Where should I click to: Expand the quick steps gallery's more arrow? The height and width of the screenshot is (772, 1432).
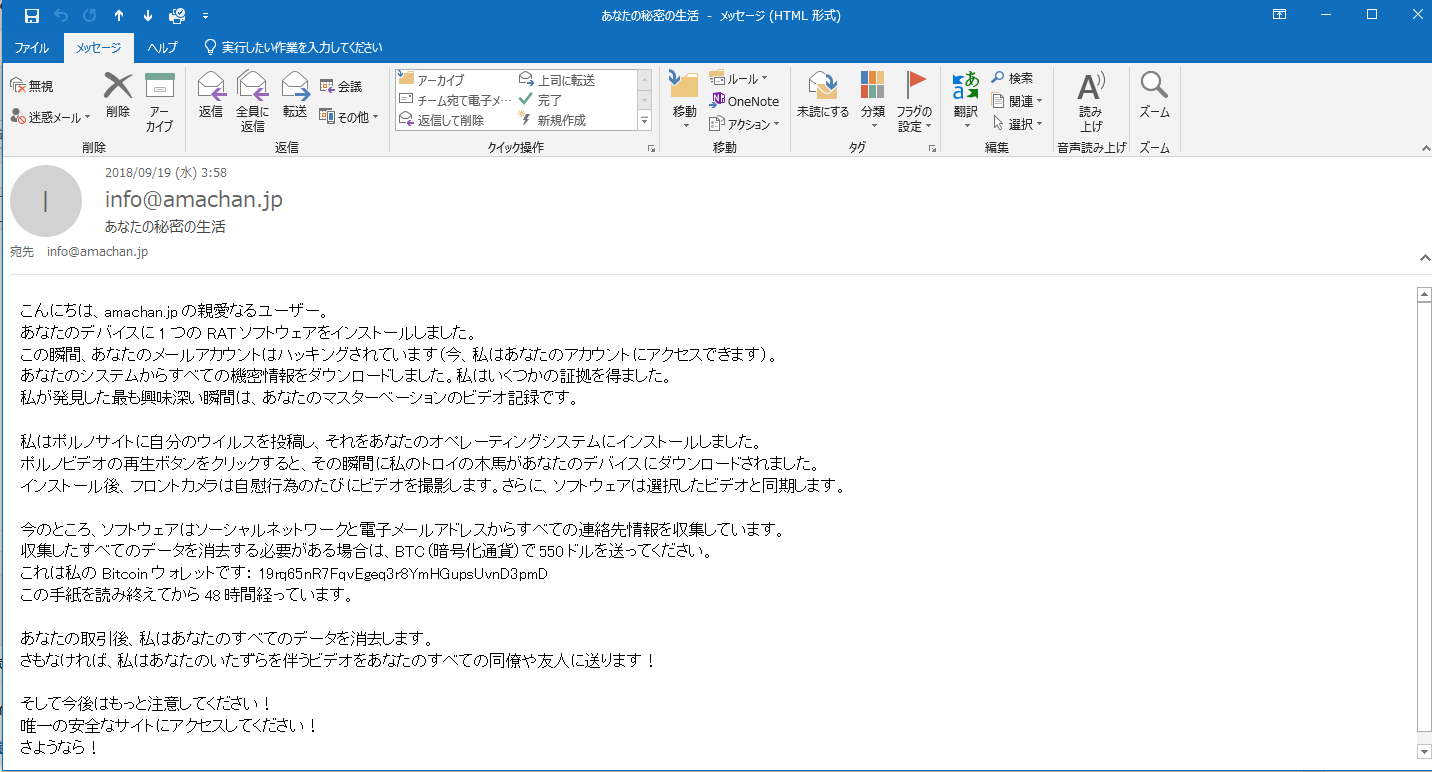645,121
